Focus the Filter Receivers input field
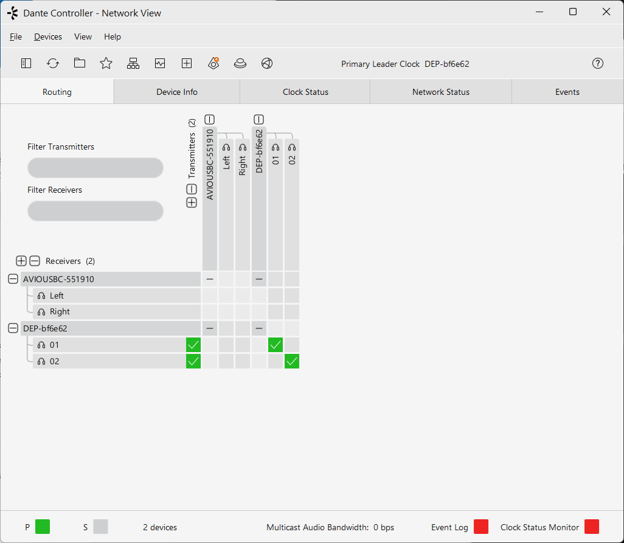This screenshot has width=624, height=543. [x=95, y=211]
